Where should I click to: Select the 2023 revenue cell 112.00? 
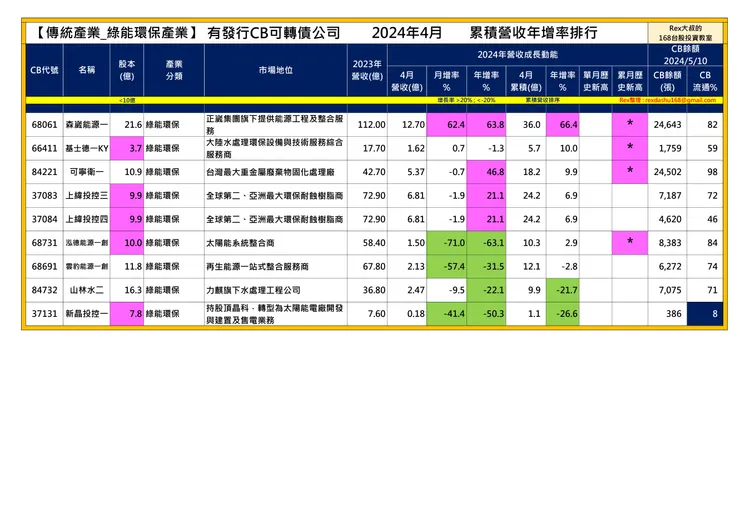[x=367, y=125]
